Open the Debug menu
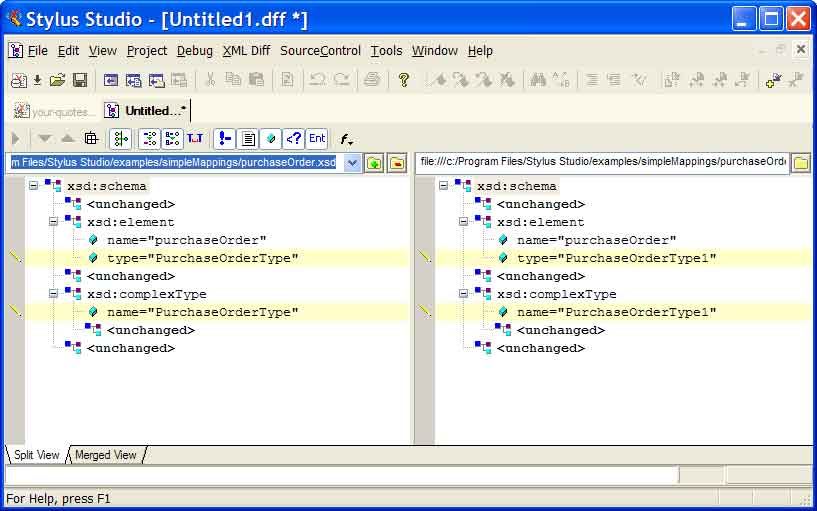817x511 pixels. 195,51
